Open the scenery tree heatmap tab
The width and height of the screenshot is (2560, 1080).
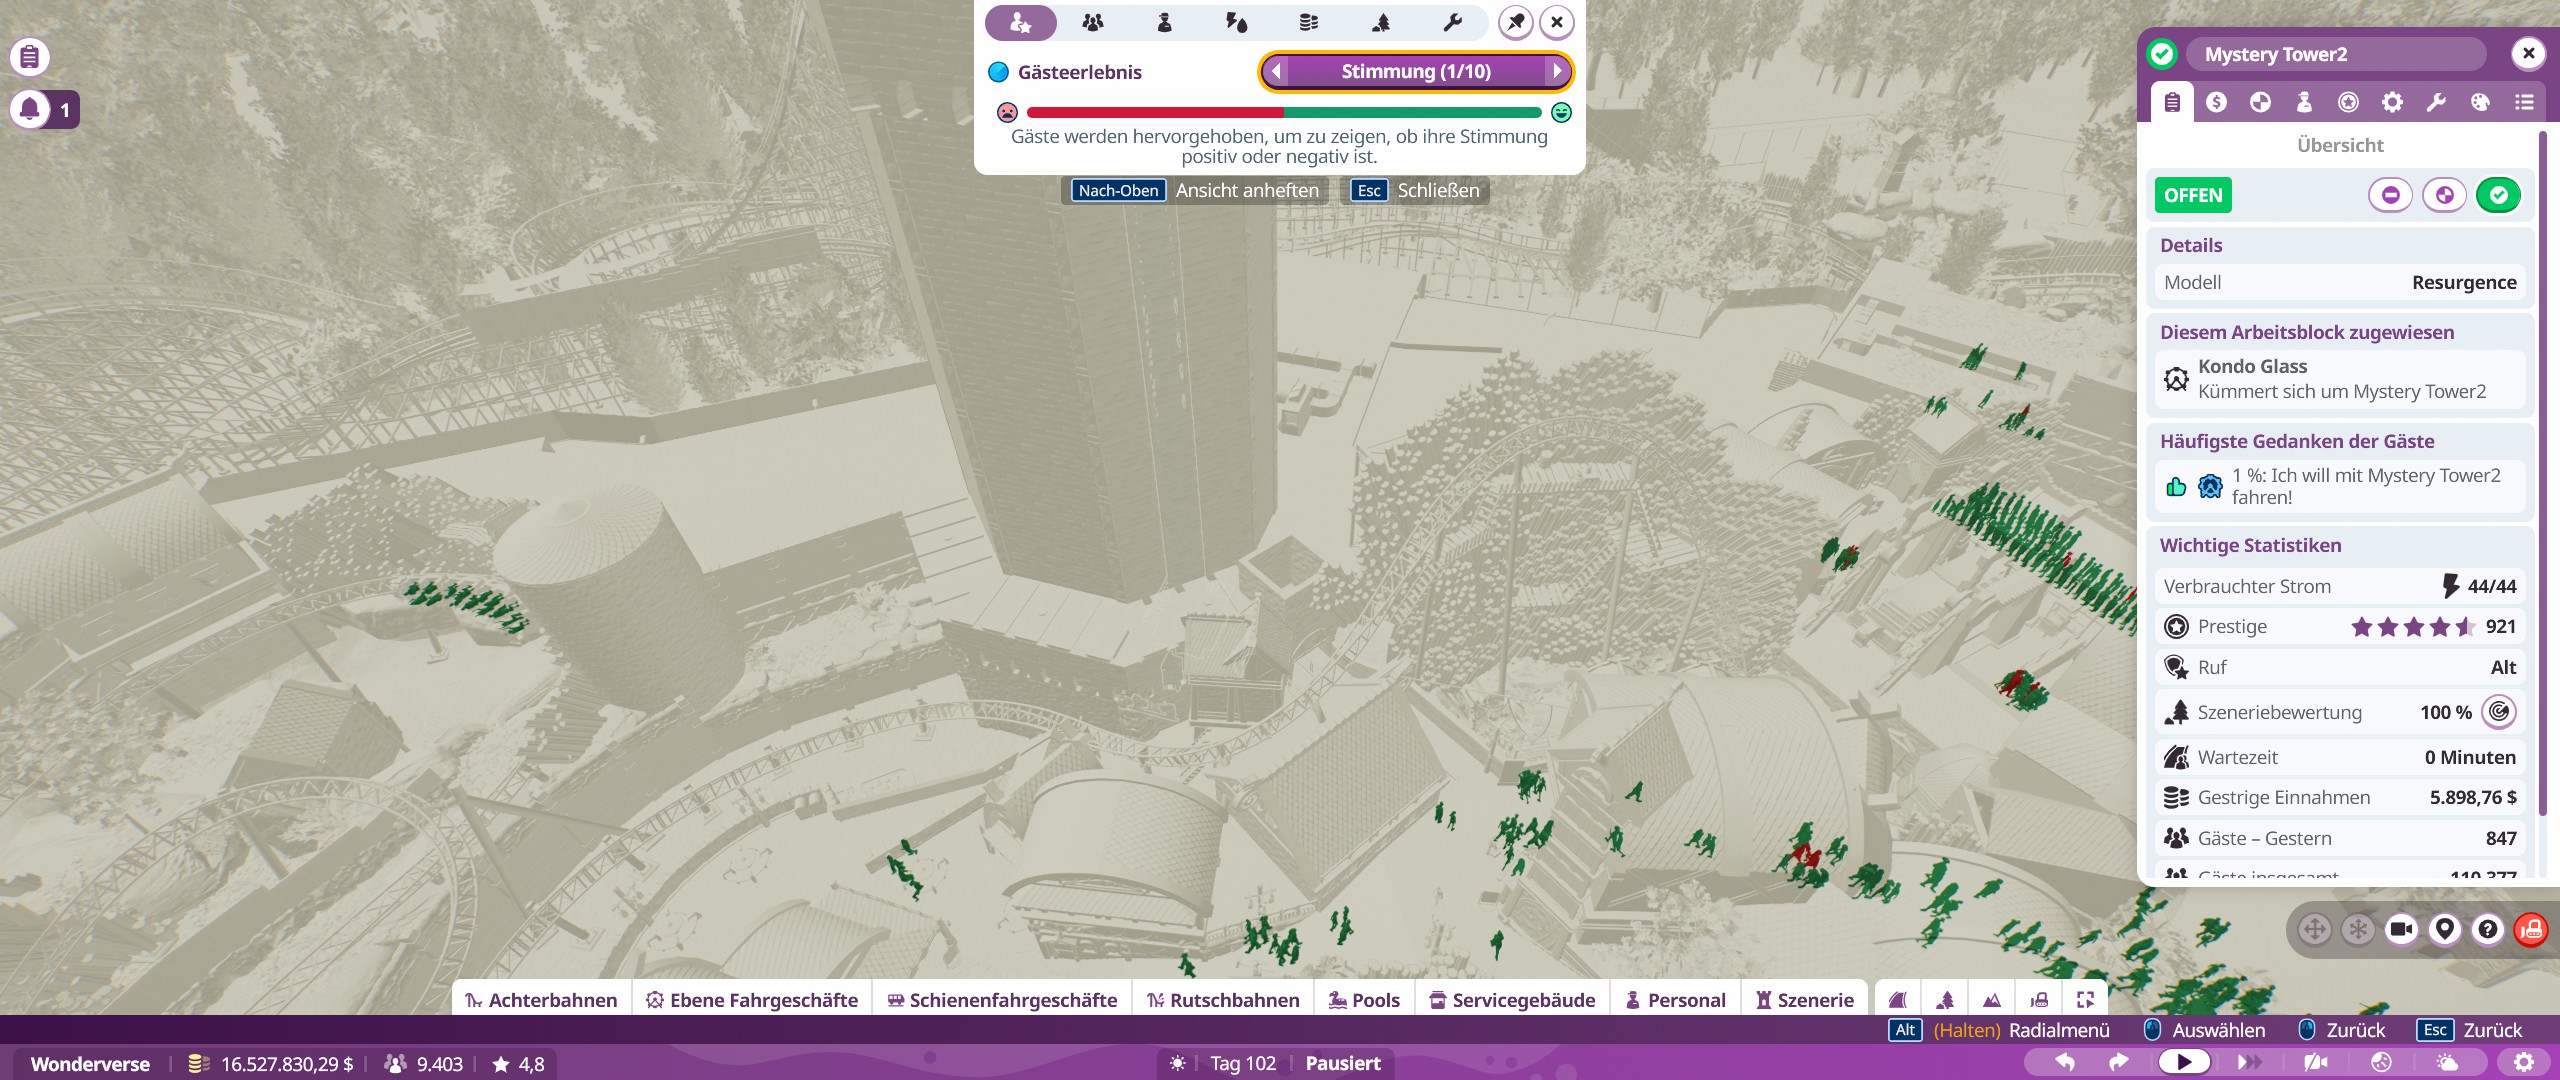coord(1381,22)
